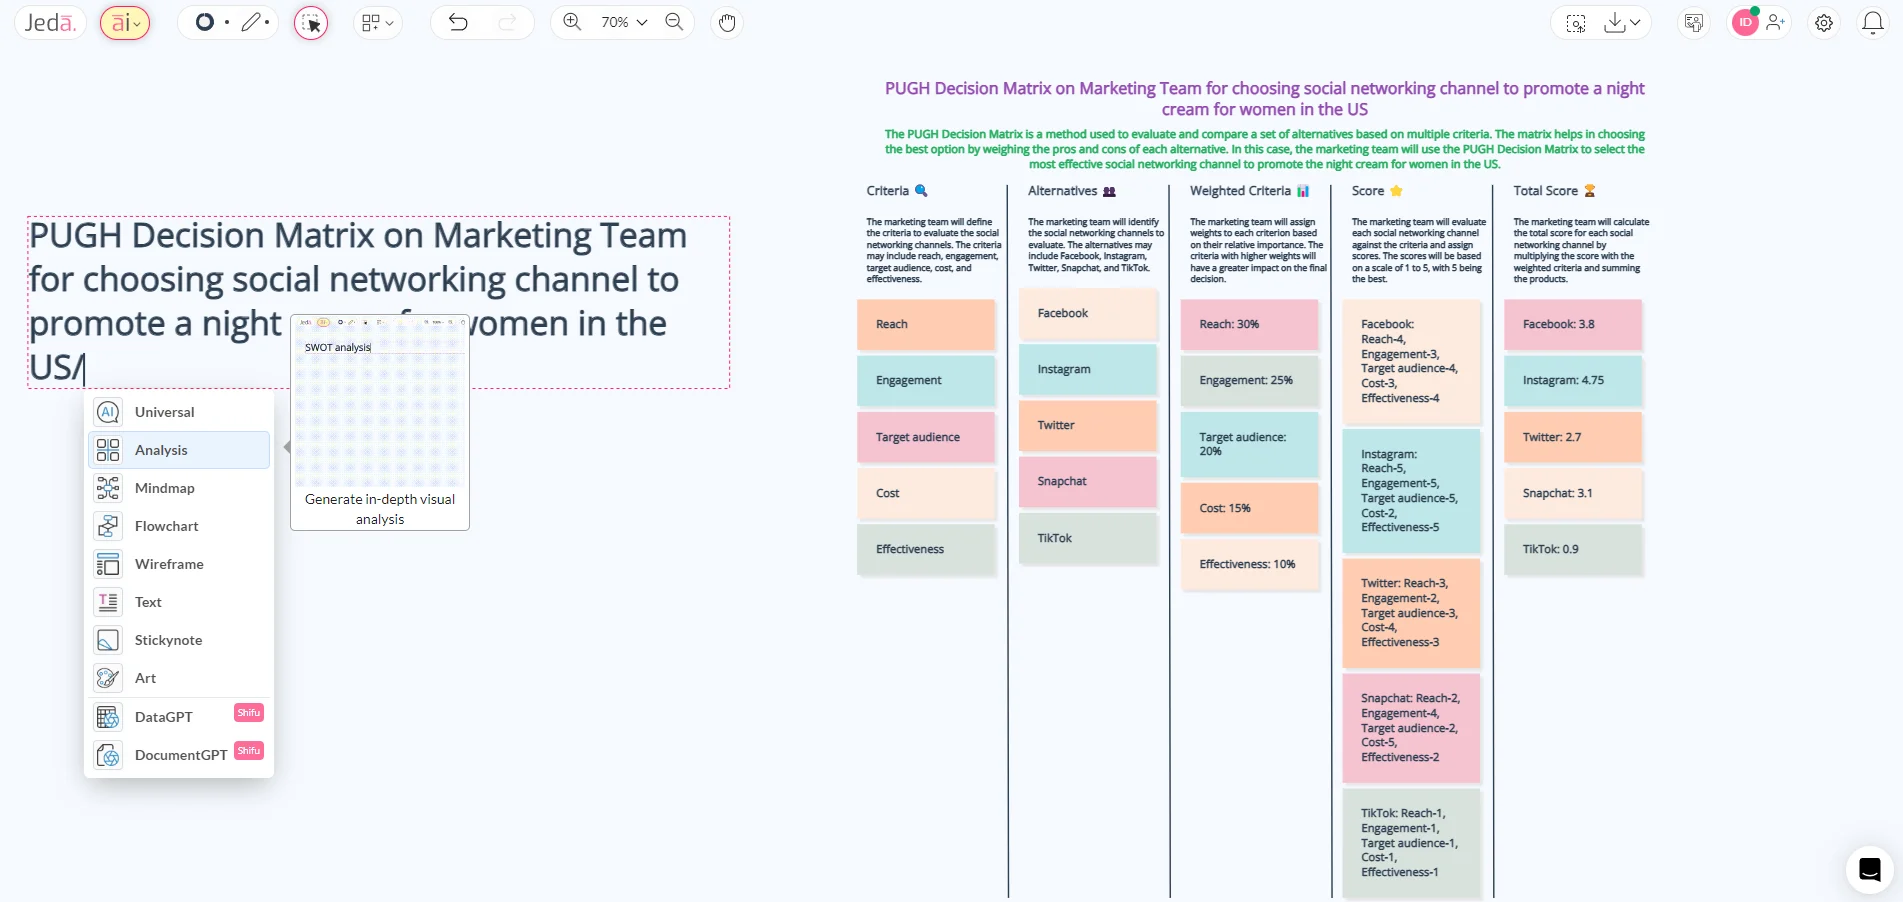Open the presentation mode icon
The image size is (1903, 902).
[1692, 22]
